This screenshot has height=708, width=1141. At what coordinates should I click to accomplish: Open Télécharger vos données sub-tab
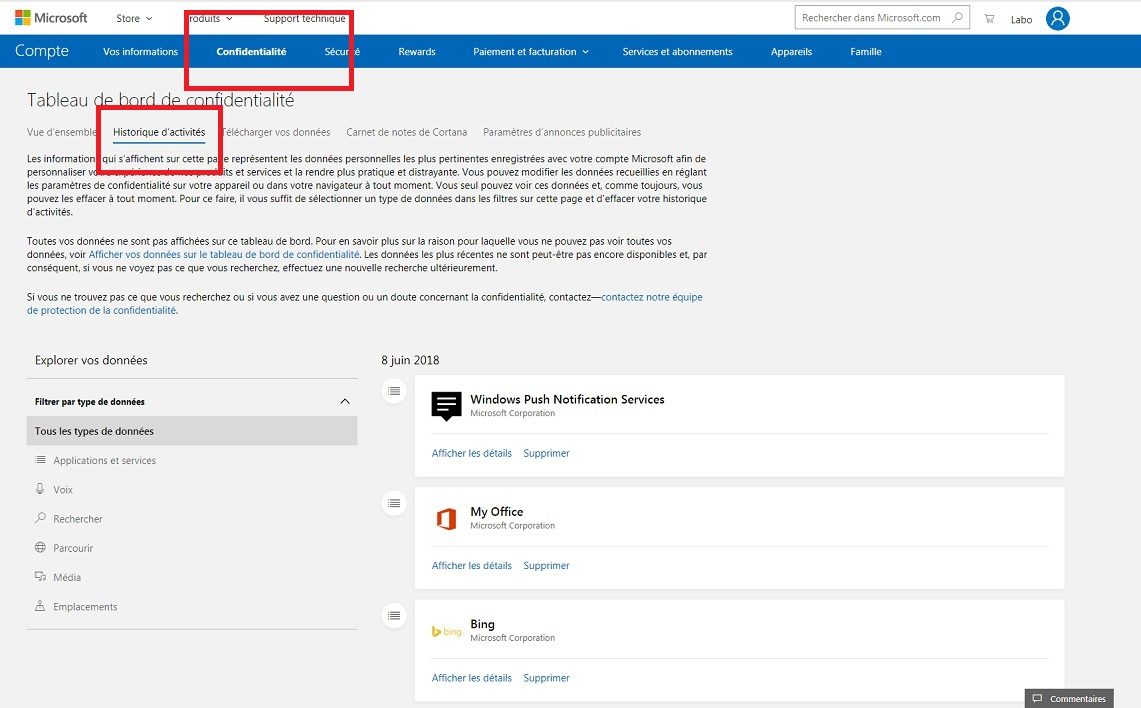(x=276, y=132)
